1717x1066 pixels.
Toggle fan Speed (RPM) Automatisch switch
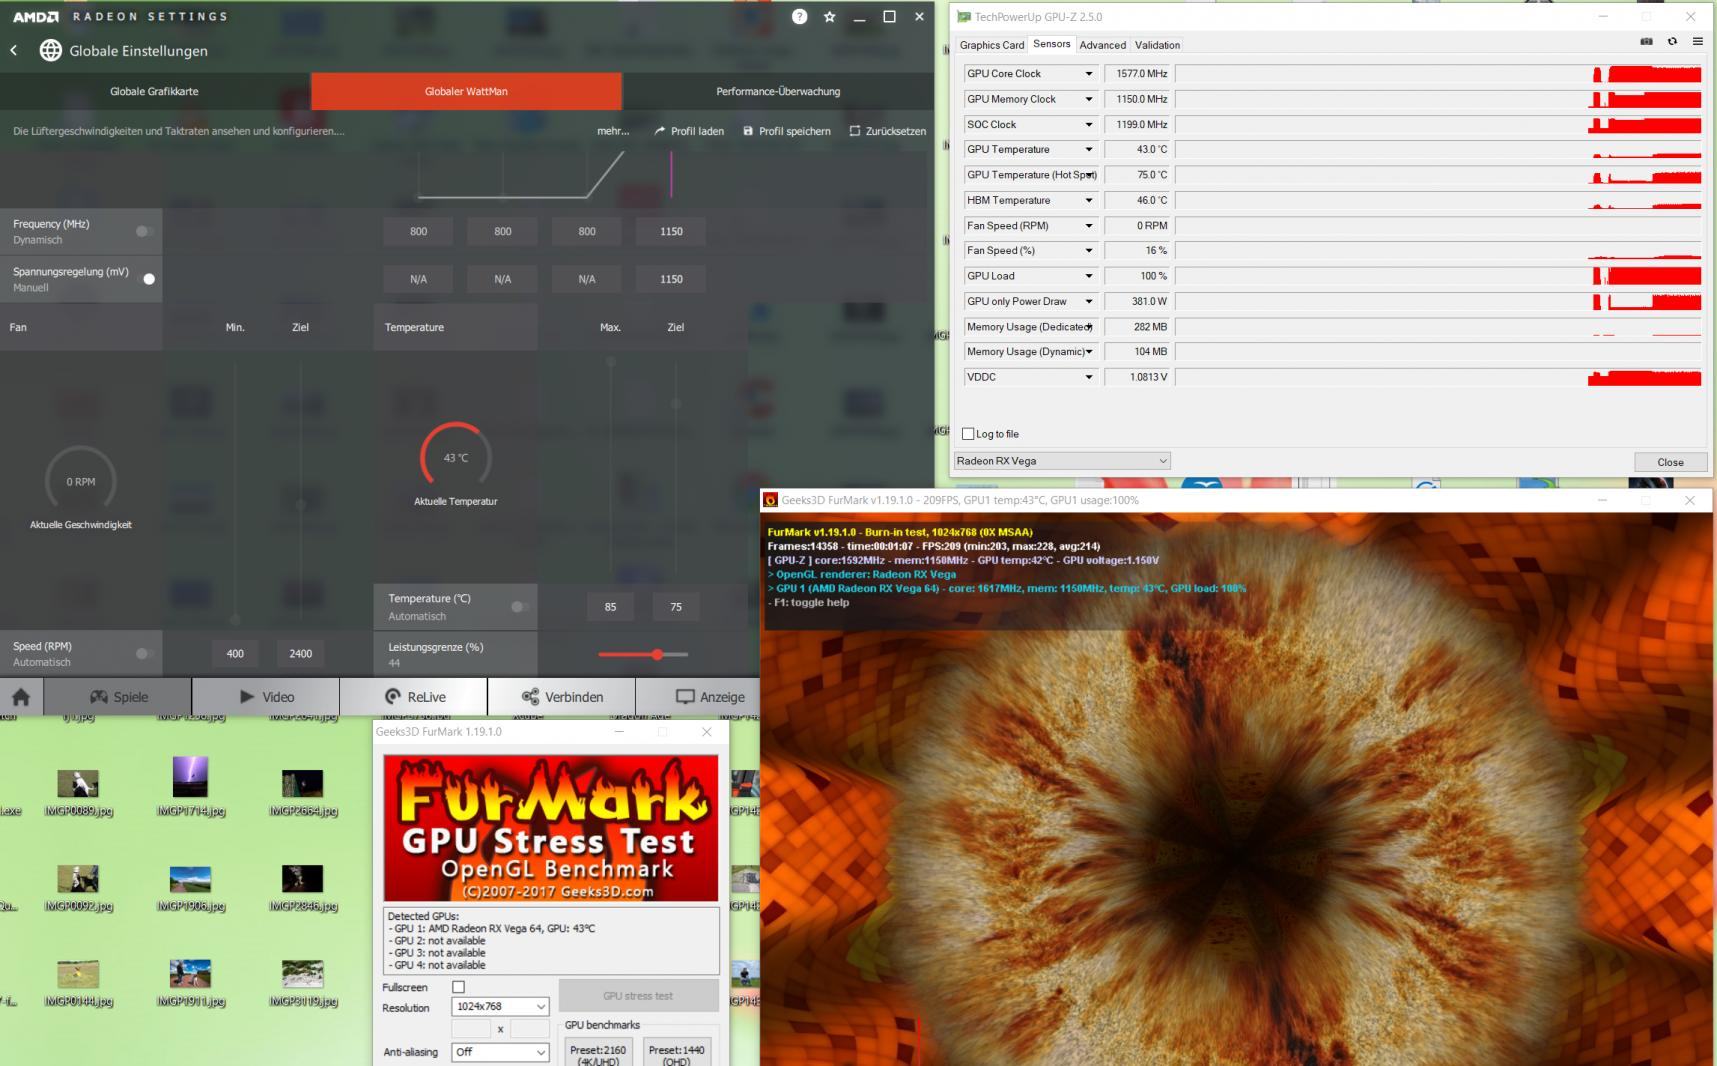pos(144,654)
